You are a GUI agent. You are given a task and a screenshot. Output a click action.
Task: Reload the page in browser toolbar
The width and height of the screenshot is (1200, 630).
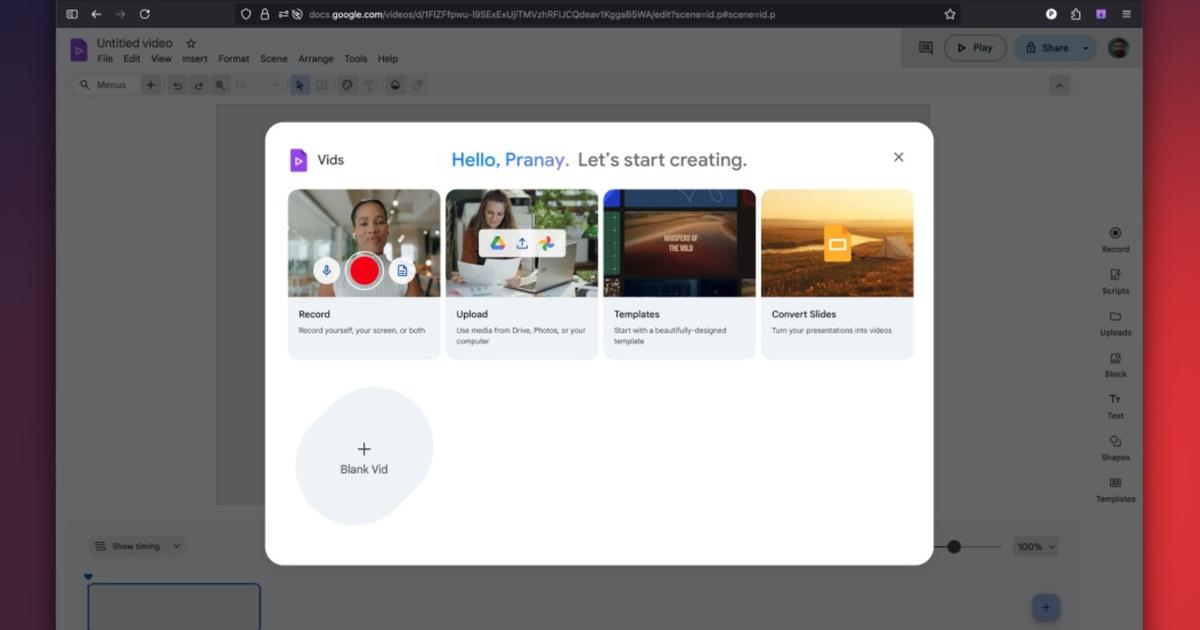pos(145,14)
